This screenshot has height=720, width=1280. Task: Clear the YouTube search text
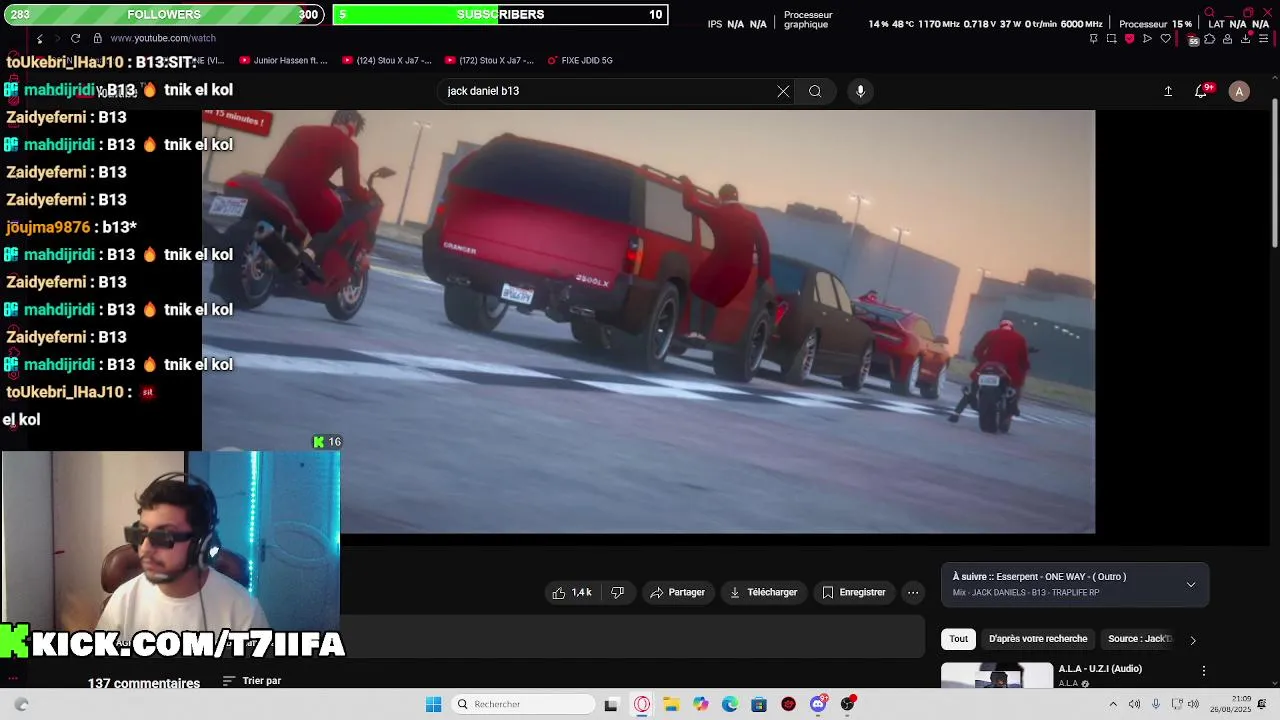click(x=783, y=91)
